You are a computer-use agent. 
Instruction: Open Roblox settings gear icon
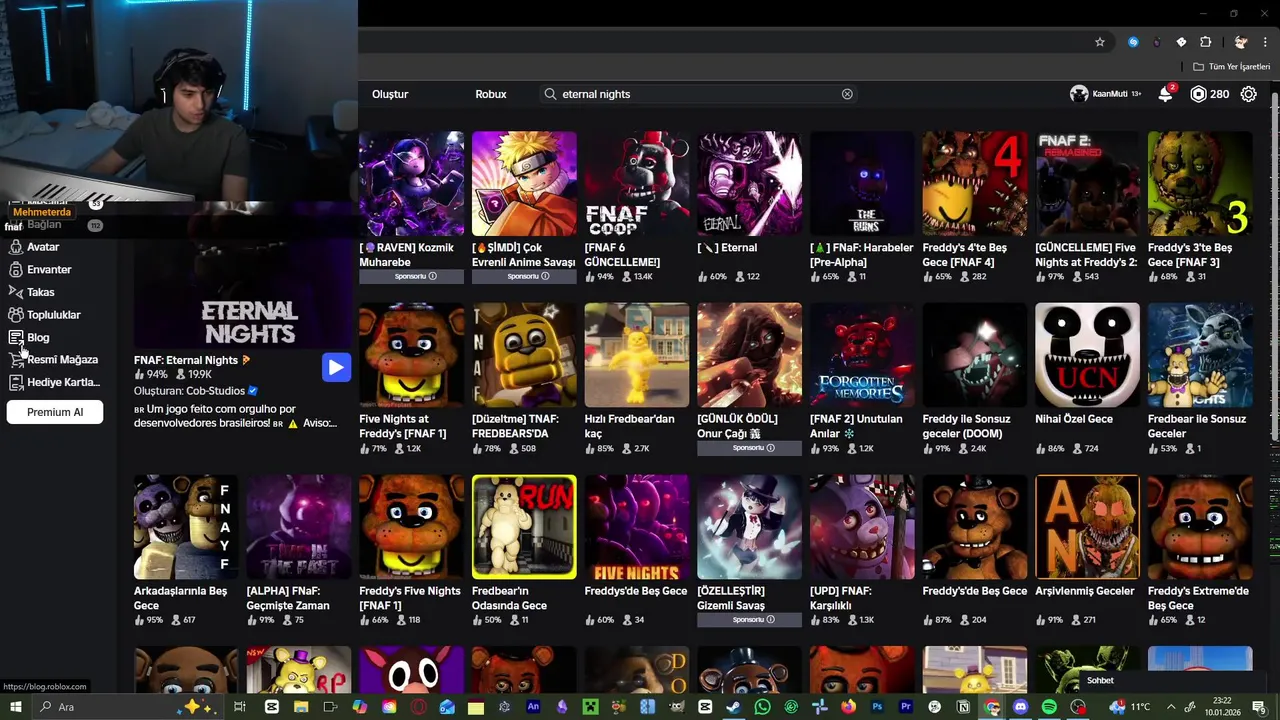pos(1249,94)
